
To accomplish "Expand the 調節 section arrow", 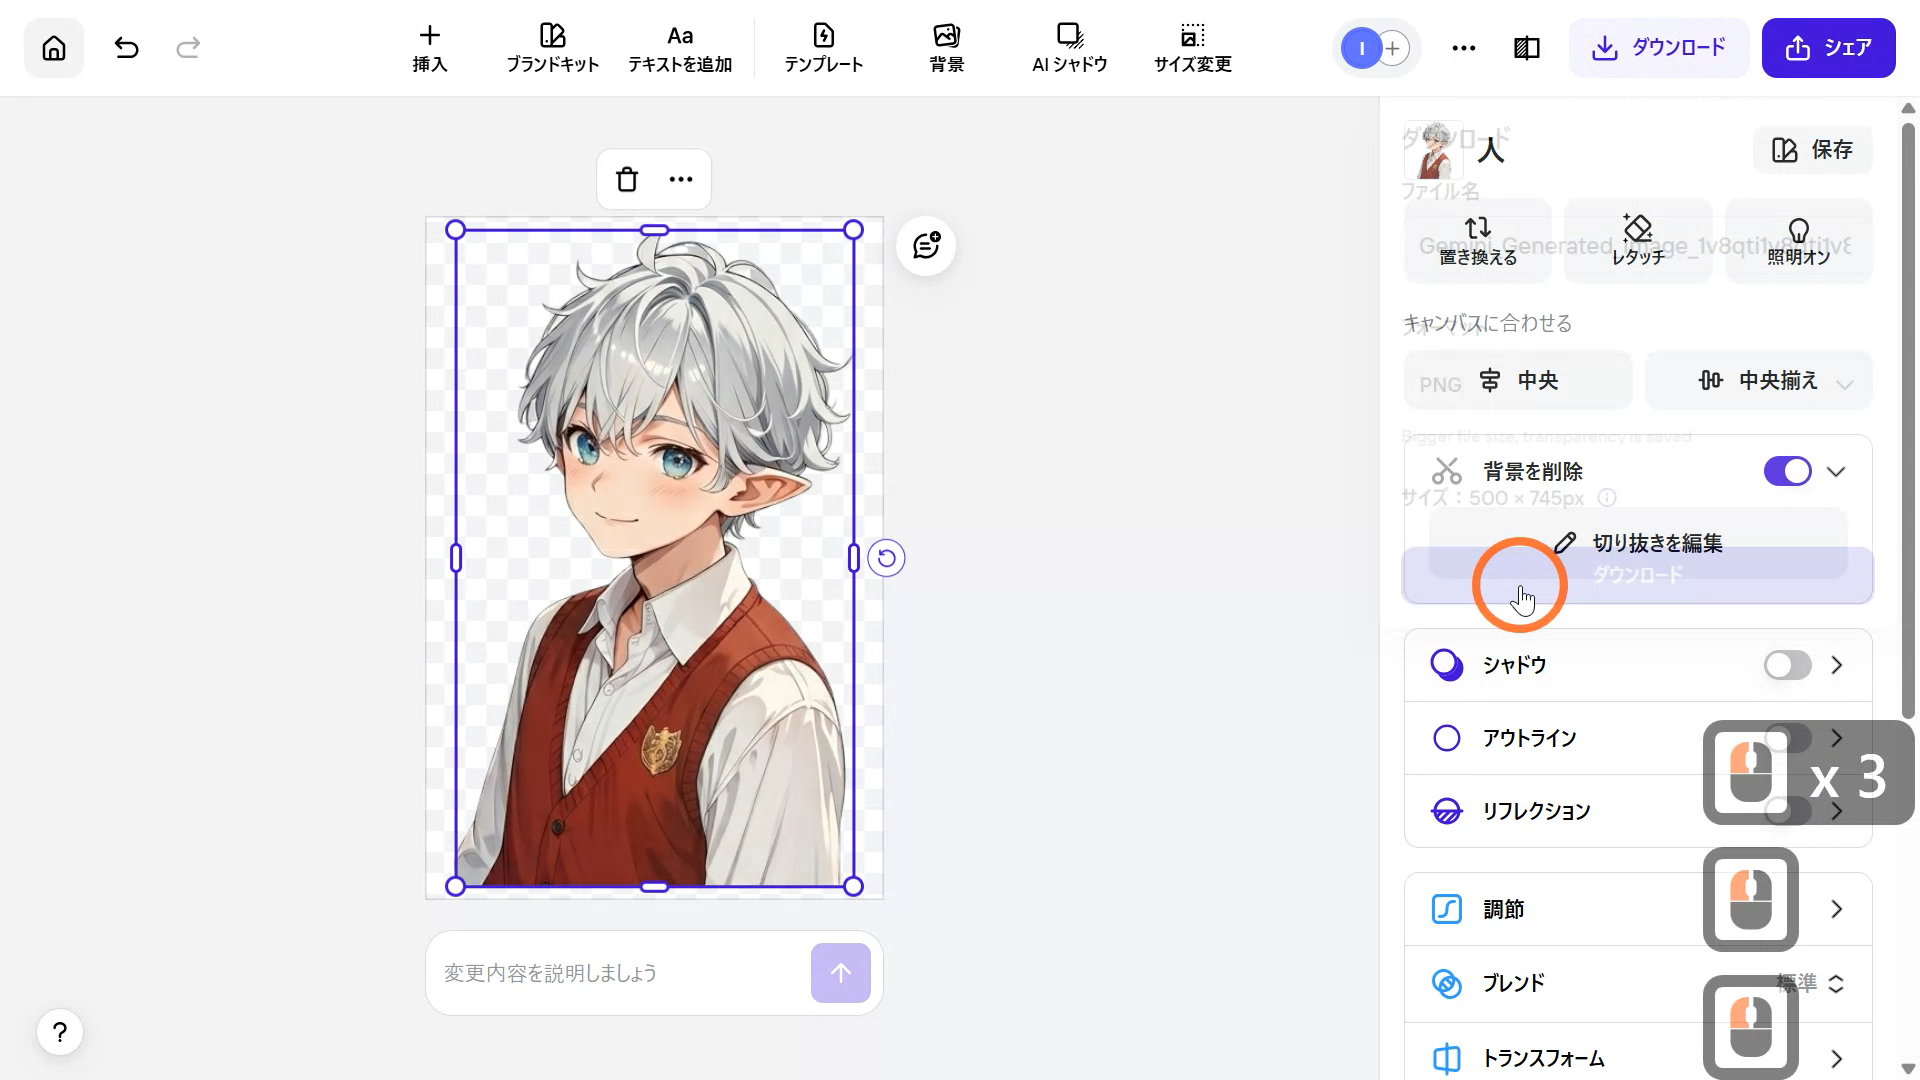I will pos(1837,909).
